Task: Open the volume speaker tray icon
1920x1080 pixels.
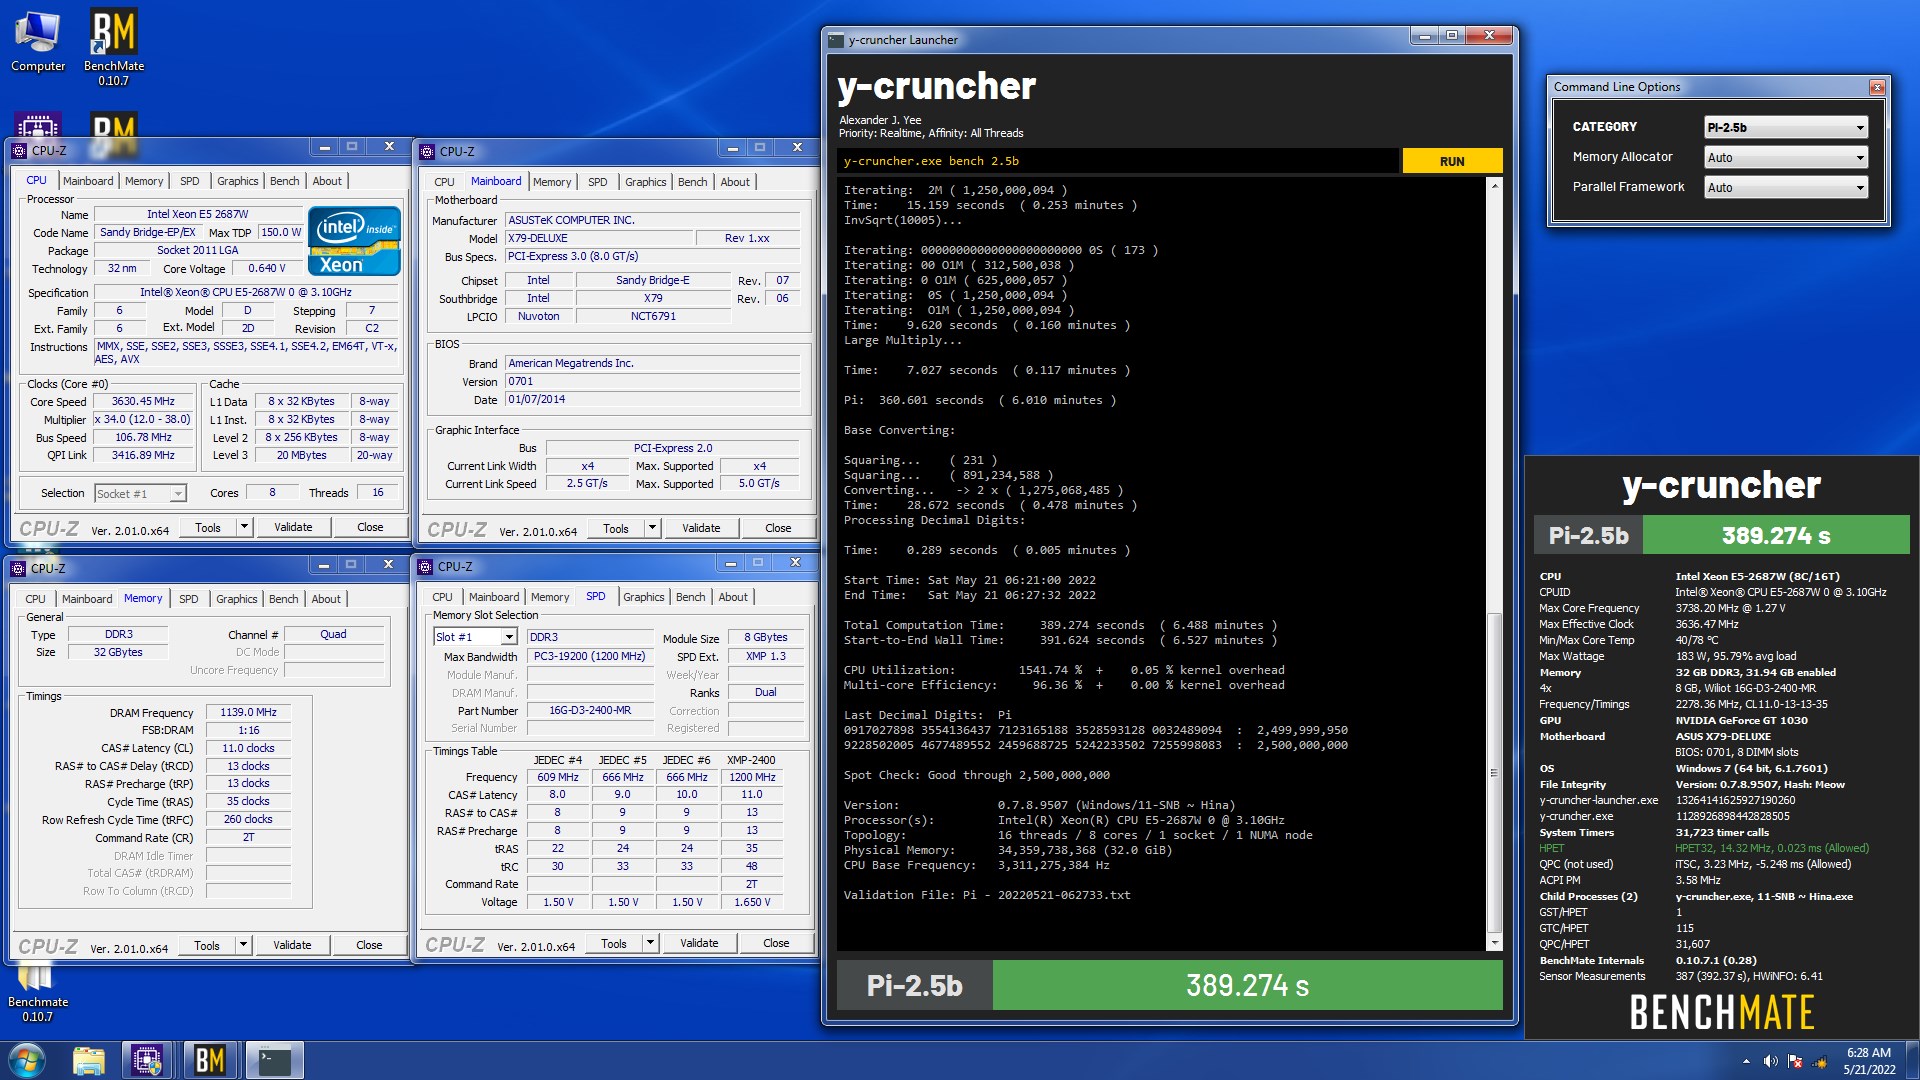Action: point(1770,1061)
